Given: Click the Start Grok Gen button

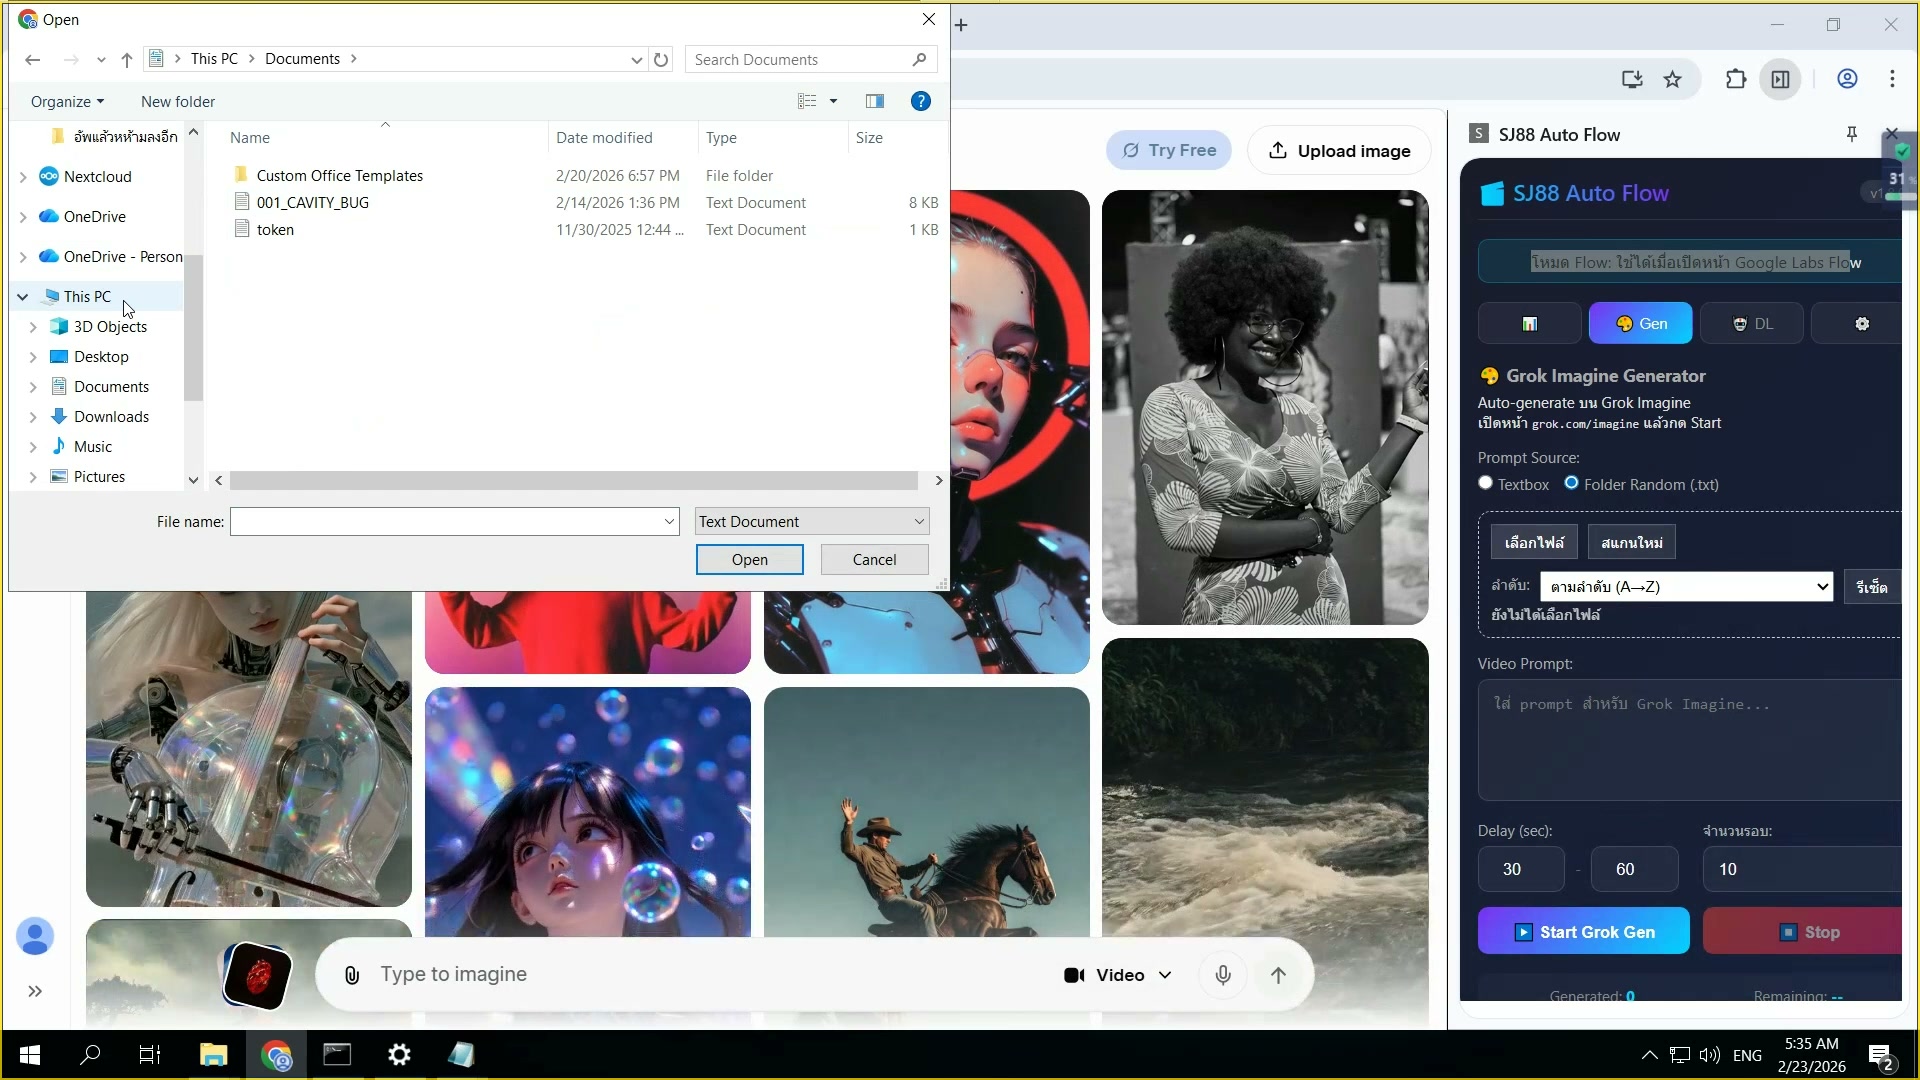Looking at the screenshot, I should click(x=1583, y=932).
